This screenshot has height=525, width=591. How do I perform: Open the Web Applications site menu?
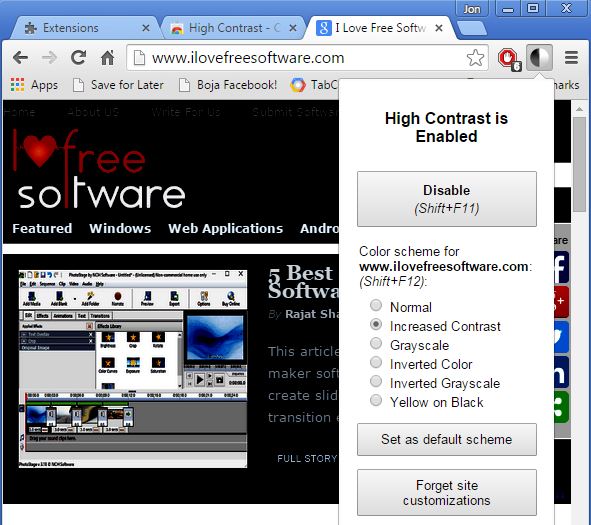pyautogui.click(x=225, y=228)
